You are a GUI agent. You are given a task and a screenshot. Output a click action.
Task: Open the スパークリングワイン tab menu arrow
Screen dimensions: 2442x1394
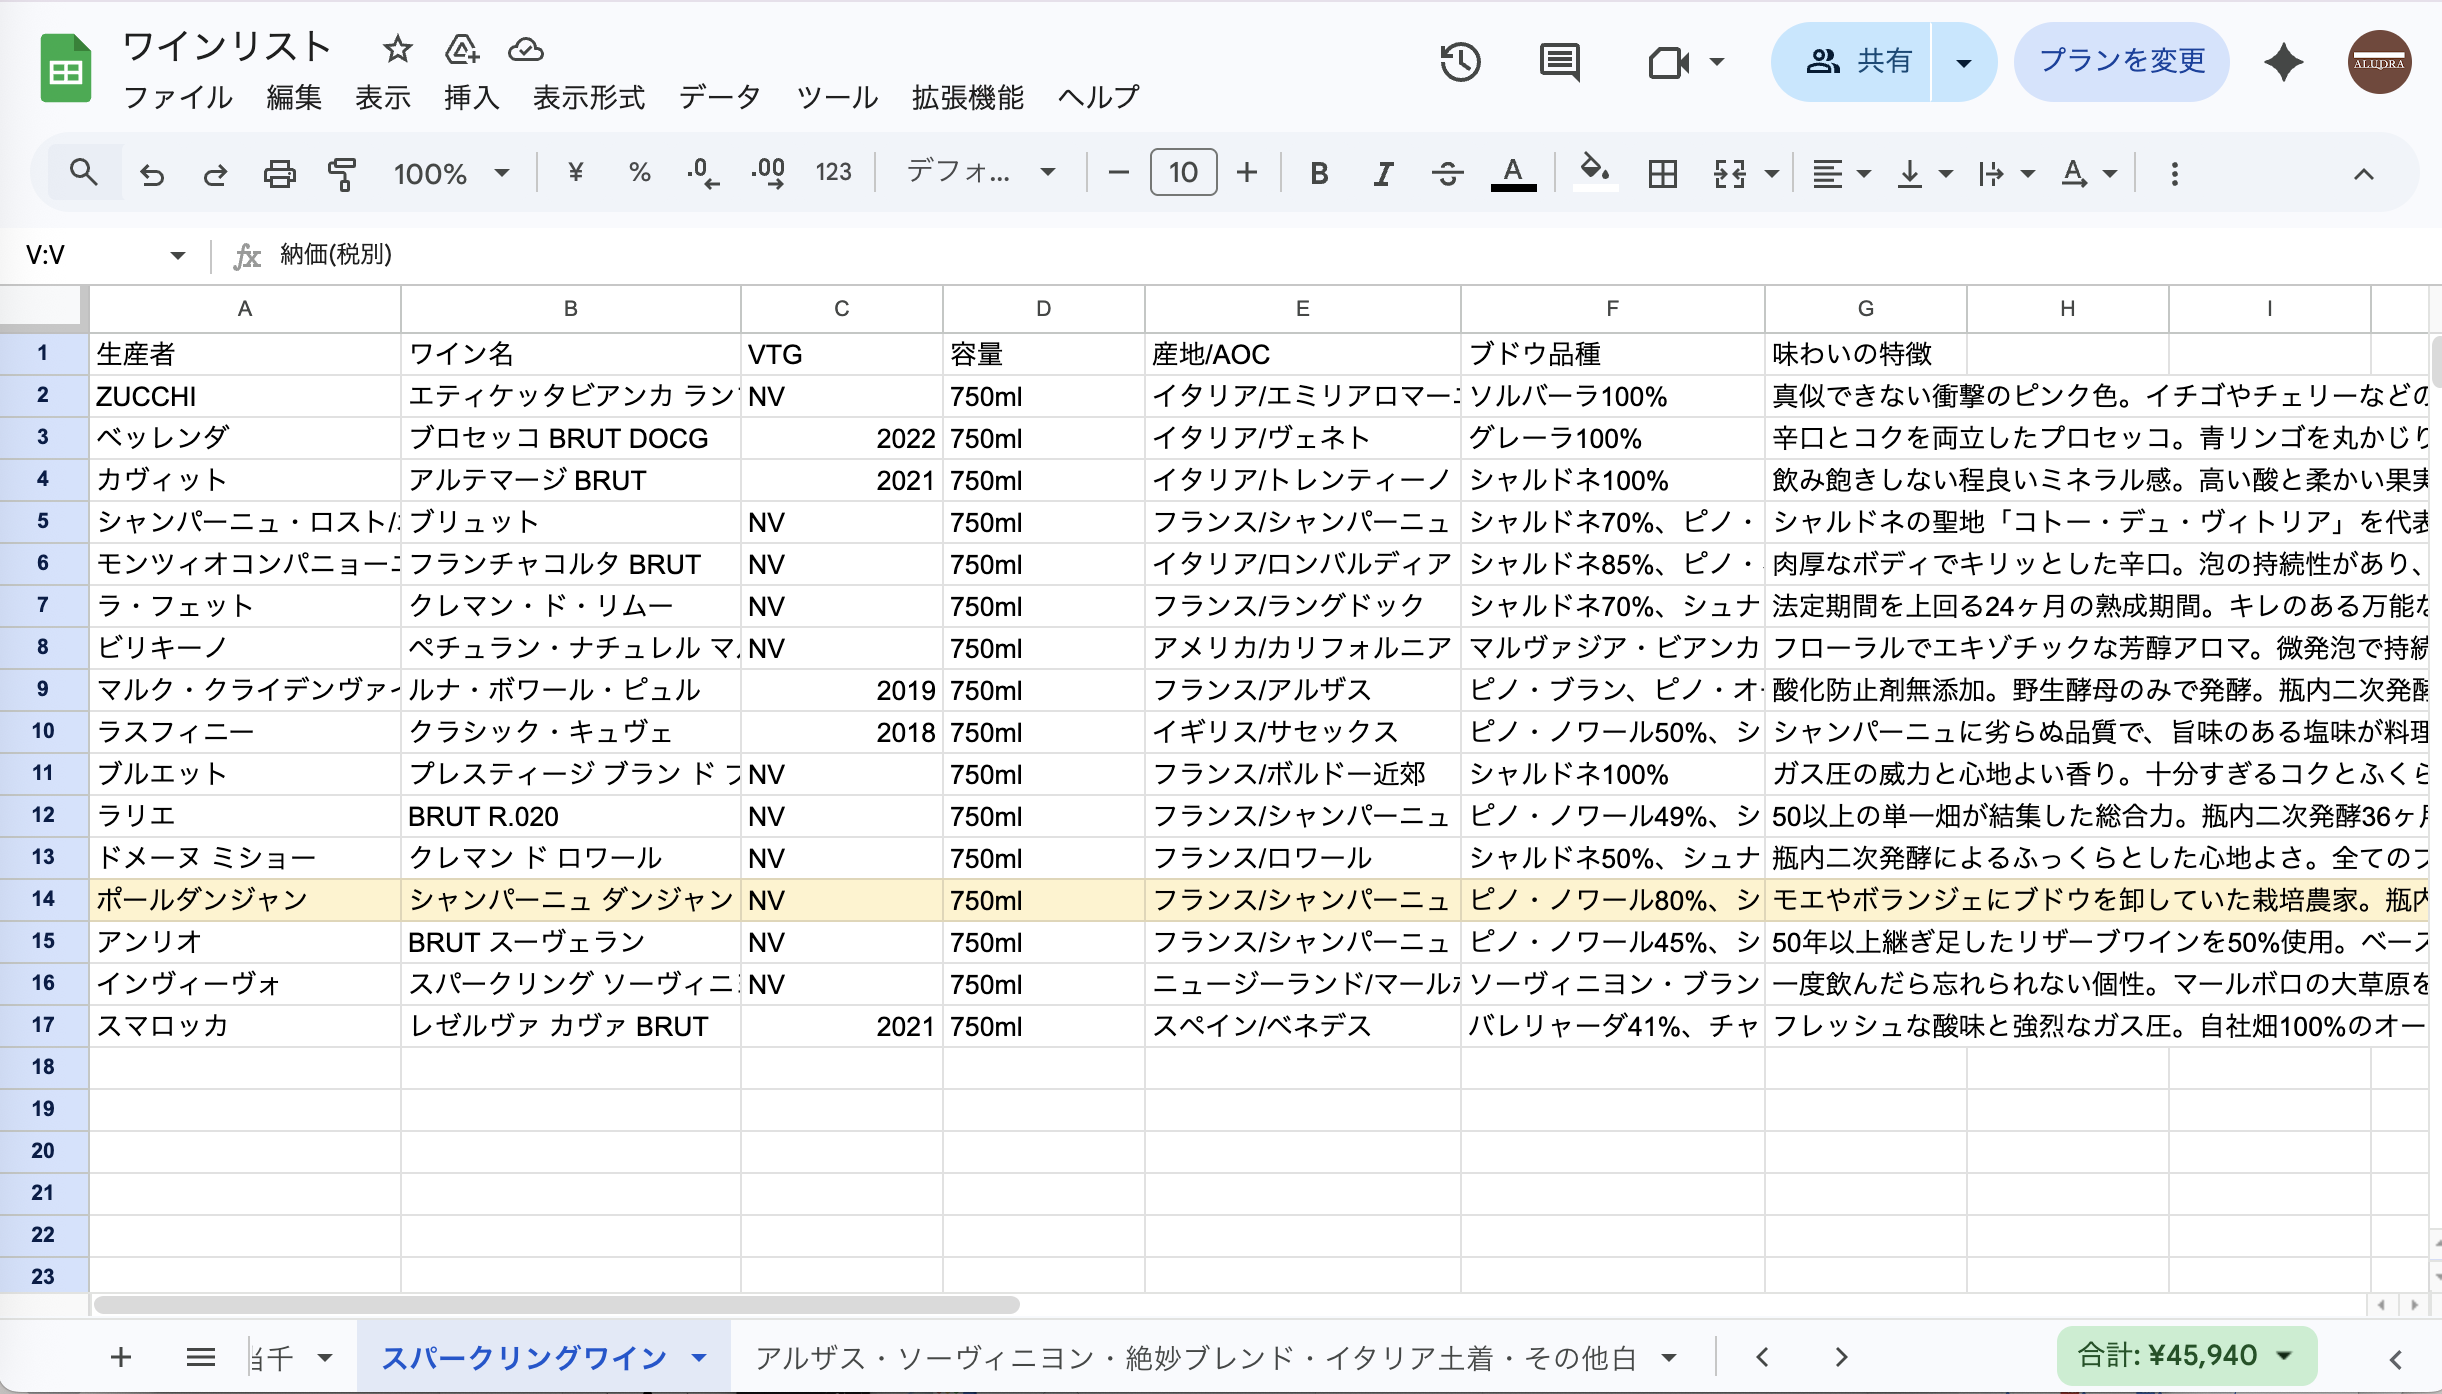click(699, 1357)
